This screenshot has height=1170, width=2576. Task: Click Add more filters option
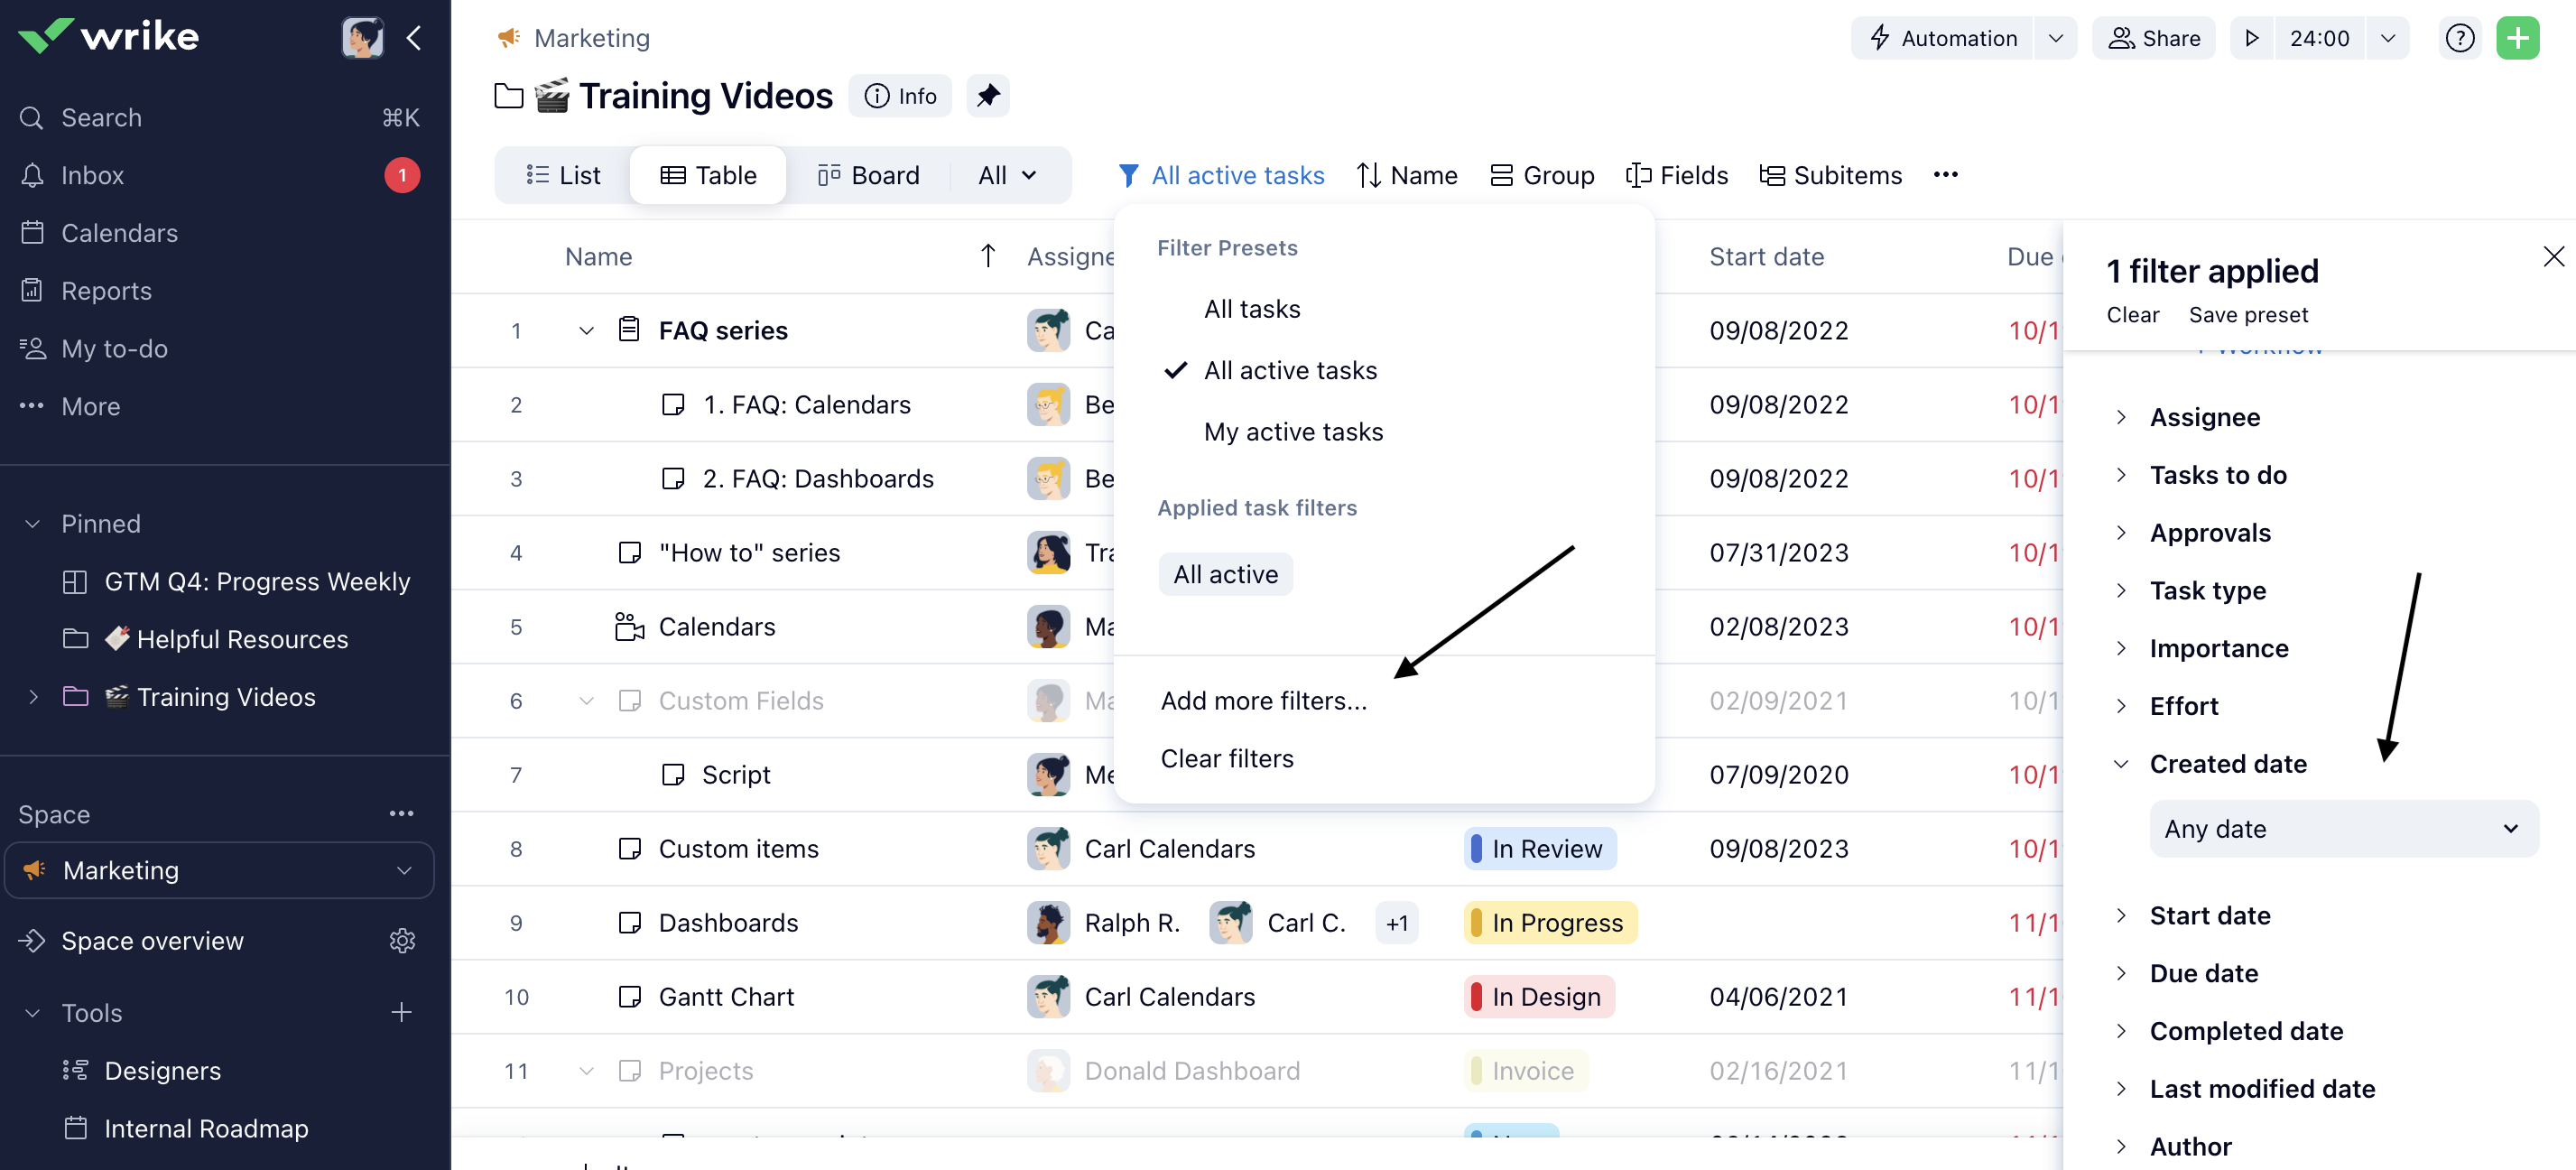point(1263,700)
